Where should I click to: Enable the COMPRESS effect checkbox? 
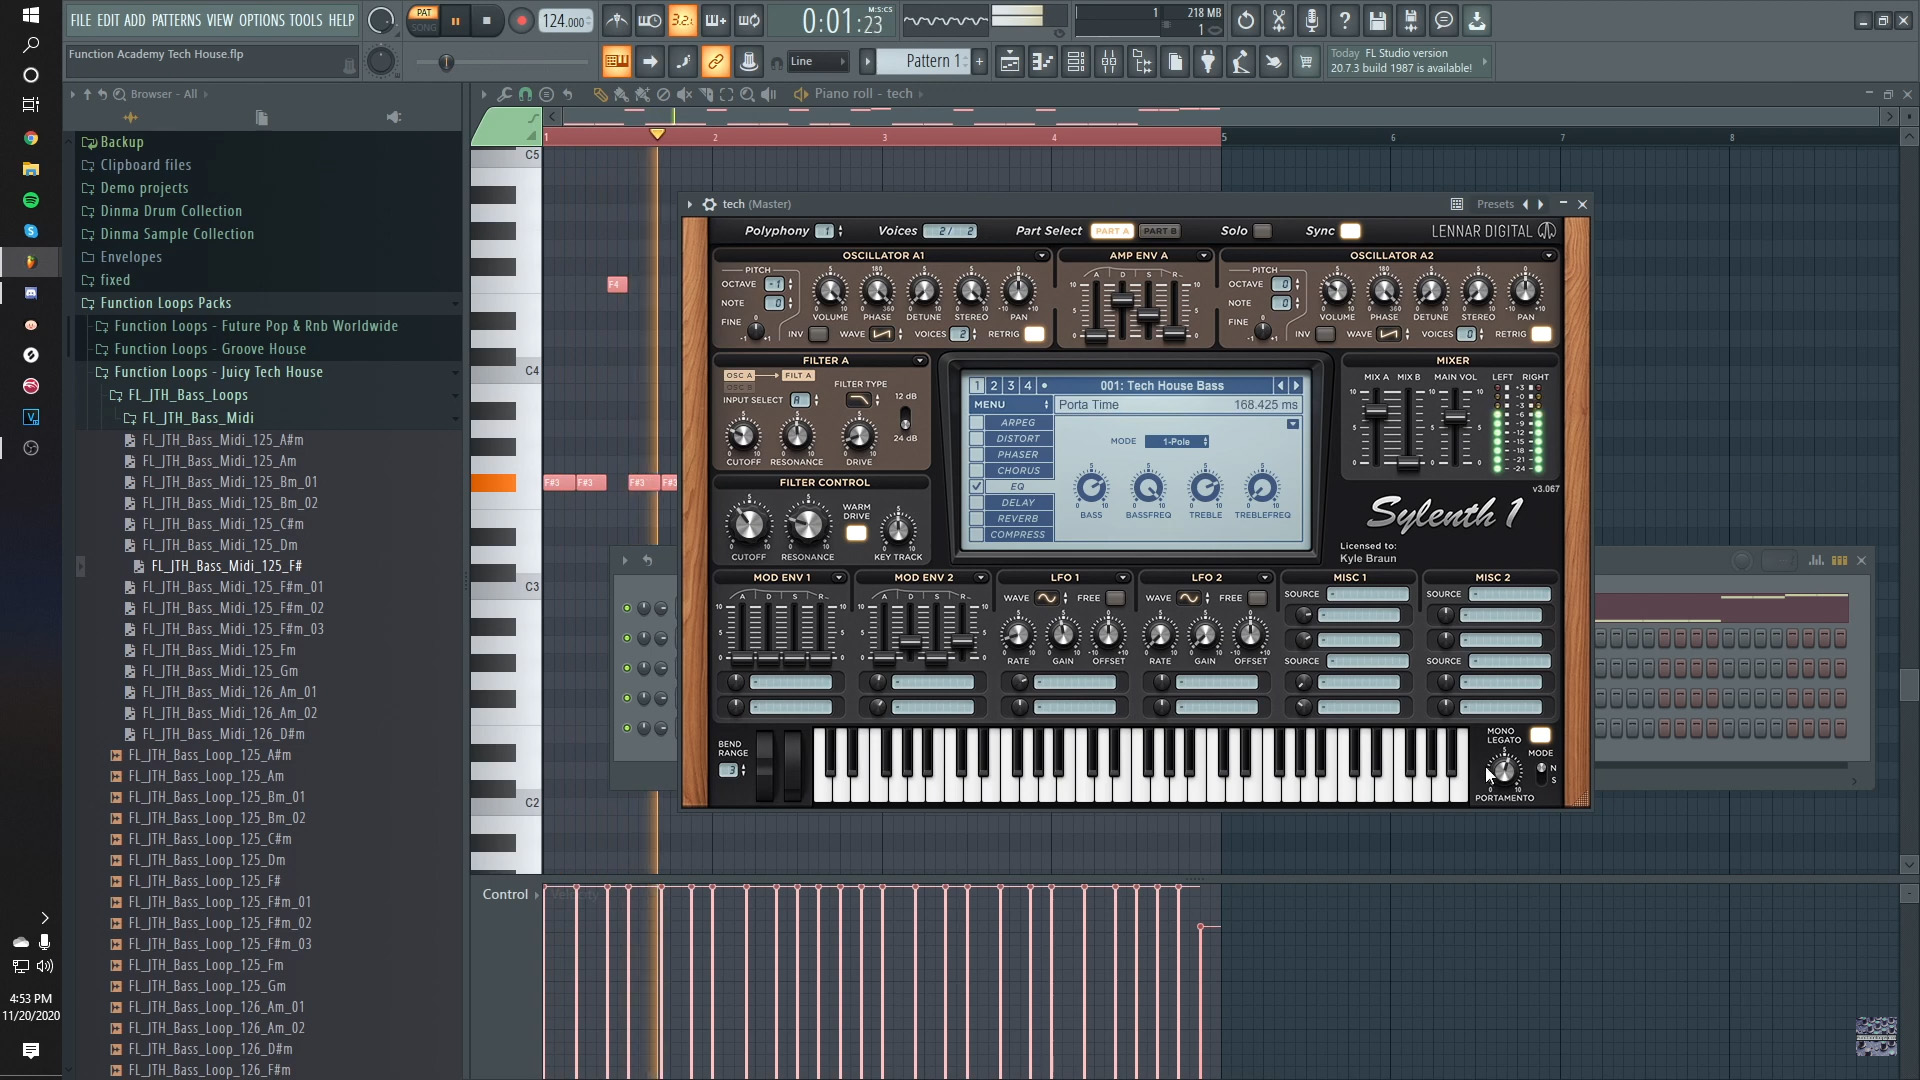tap(976, 535)
